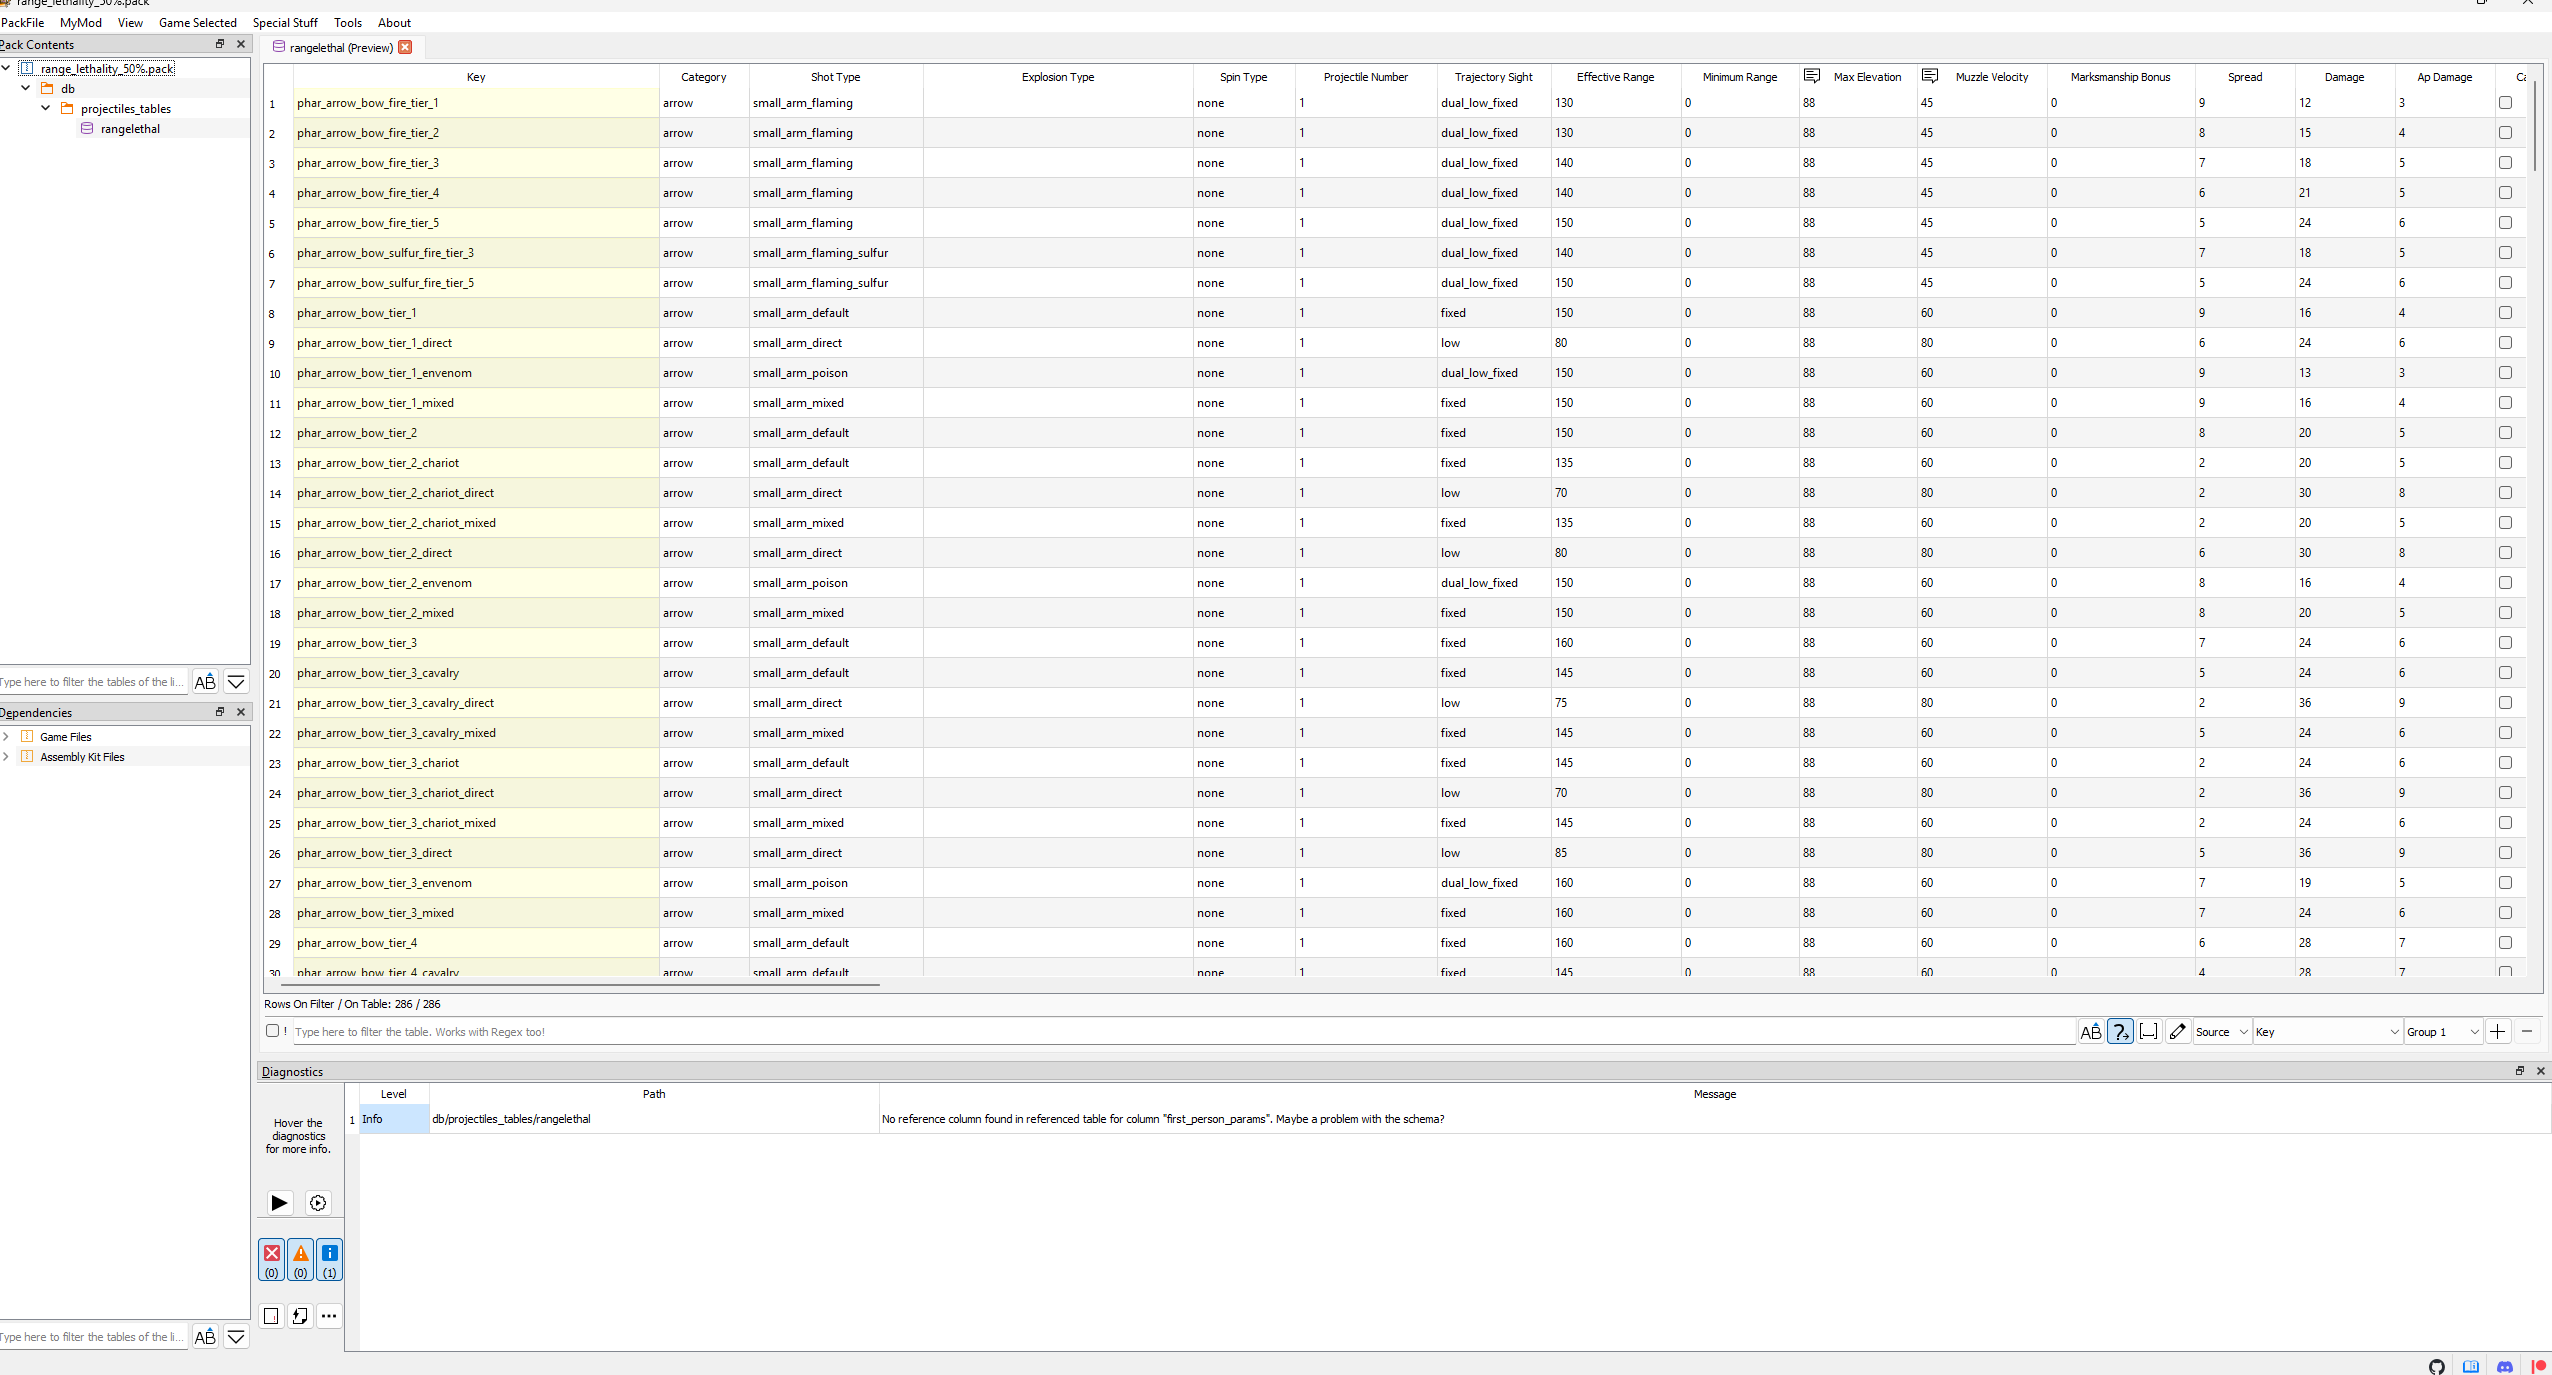Tick checkbox for phar_arrow_bow_tier_3 row

[x=2505, y=642]
